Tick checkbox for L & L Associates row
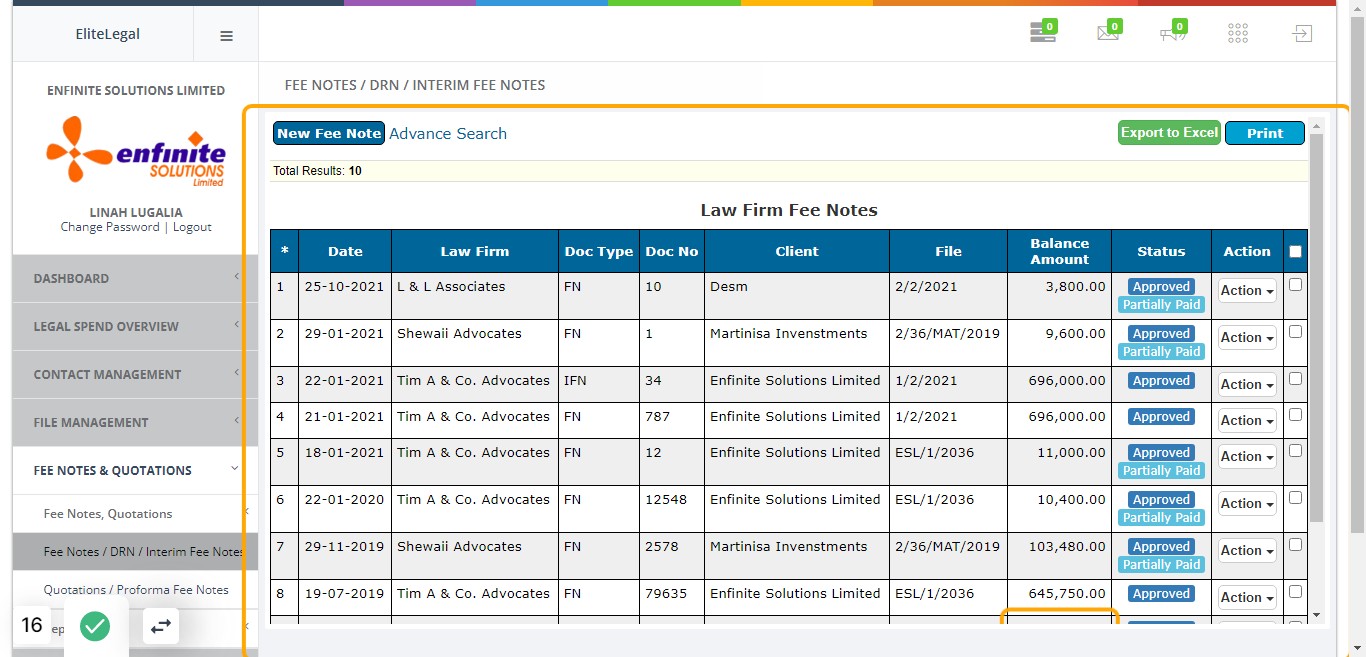Screen dimensions: 1366x657 pyautogui.click(x=1296, y=285)
